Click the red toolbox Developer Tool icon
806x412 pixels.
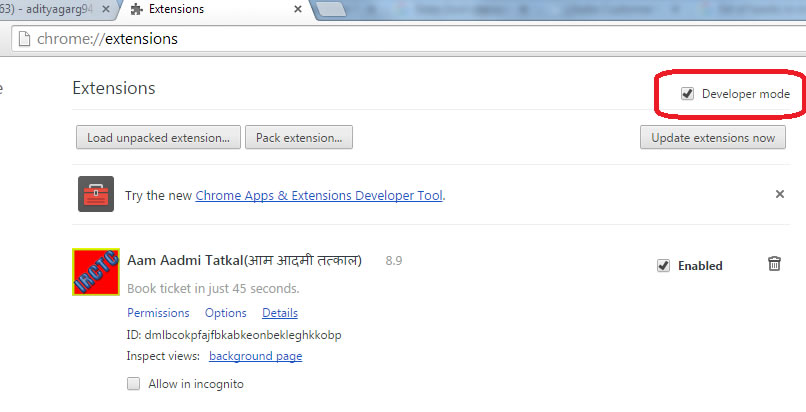click(x=96, y=194)
